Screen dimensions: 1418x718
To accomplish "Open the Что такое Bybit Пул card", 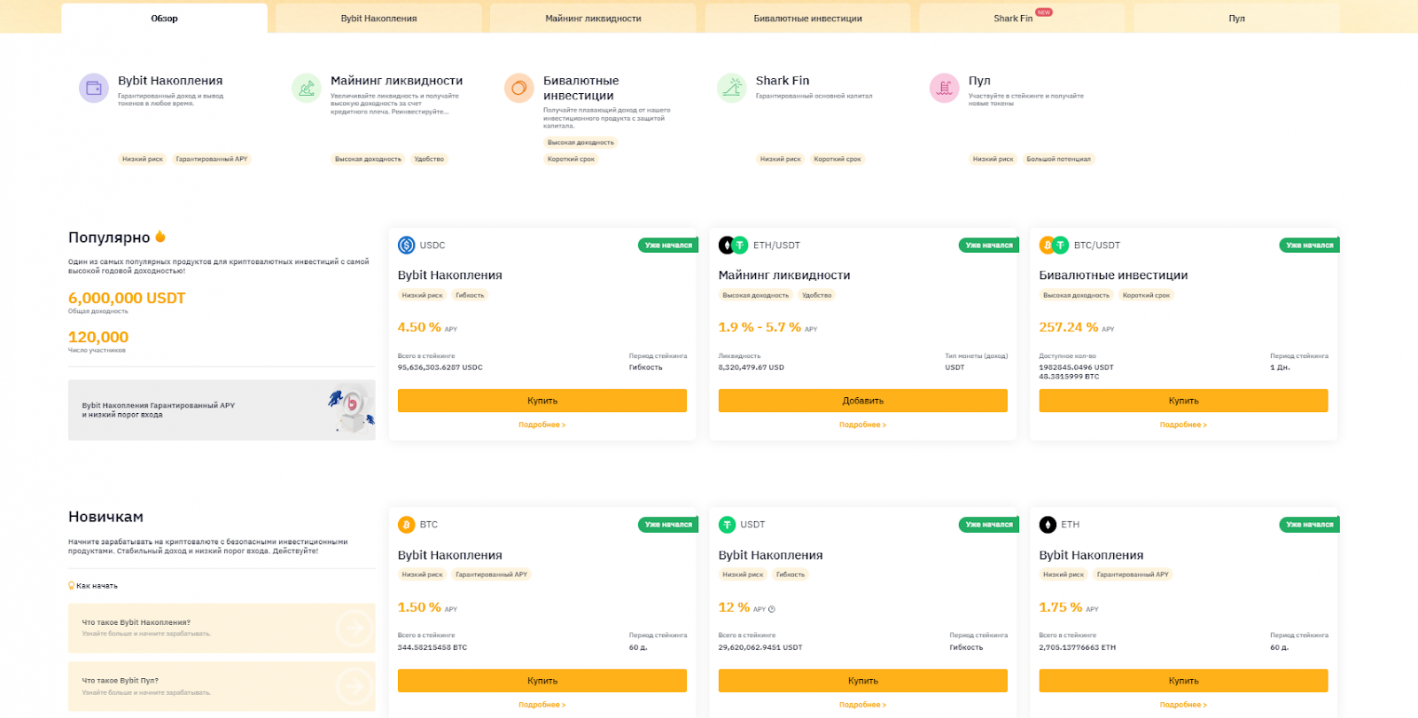I will coord(222,686).
